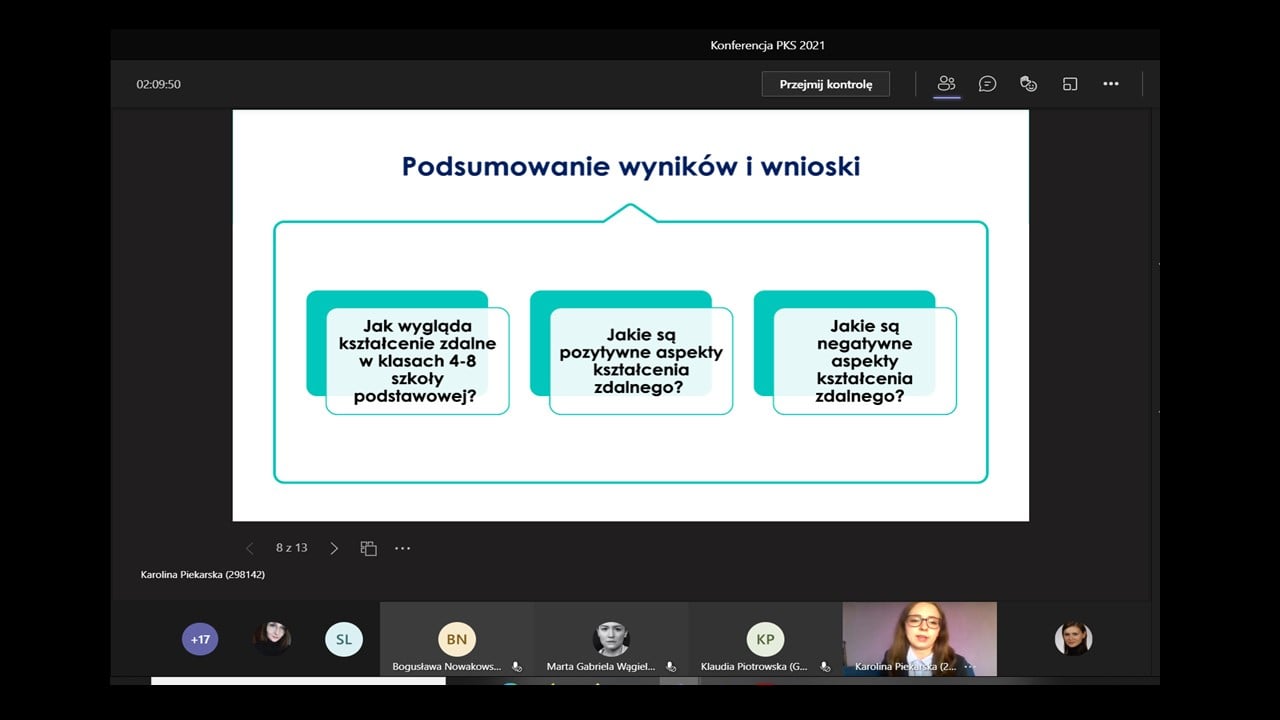Click the box about pozytywne aspekty kształcenia
Image resolution: width=1280 pixels, height=720 pixels.
(641, 361)
